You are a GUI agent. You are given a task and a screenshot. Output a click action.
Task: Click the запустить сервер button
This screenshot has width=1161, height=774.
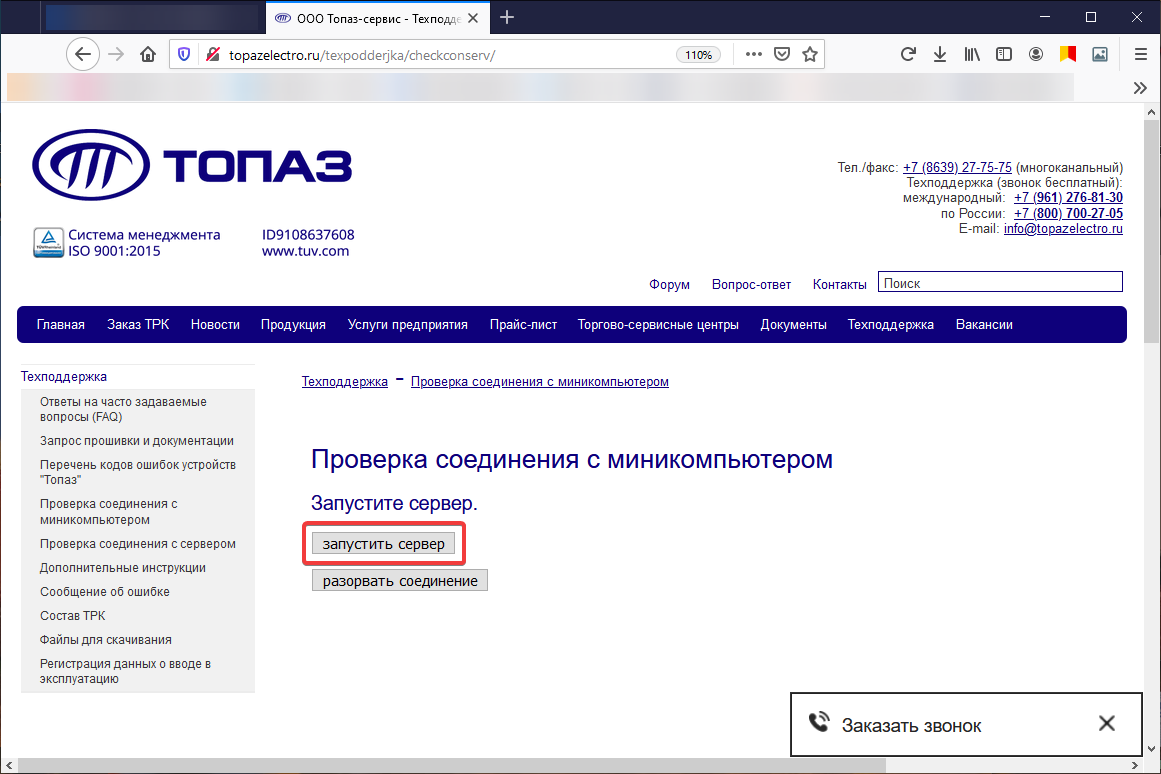tap(384, 544)
